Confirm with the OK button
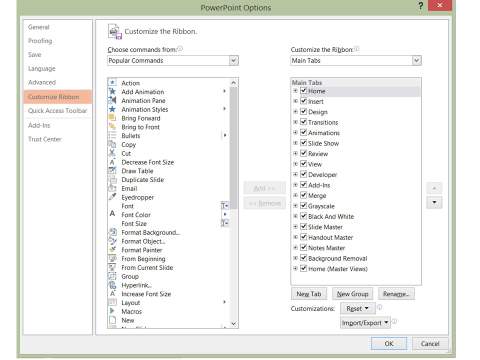This screenshot has height=360, width=480. 389,343
